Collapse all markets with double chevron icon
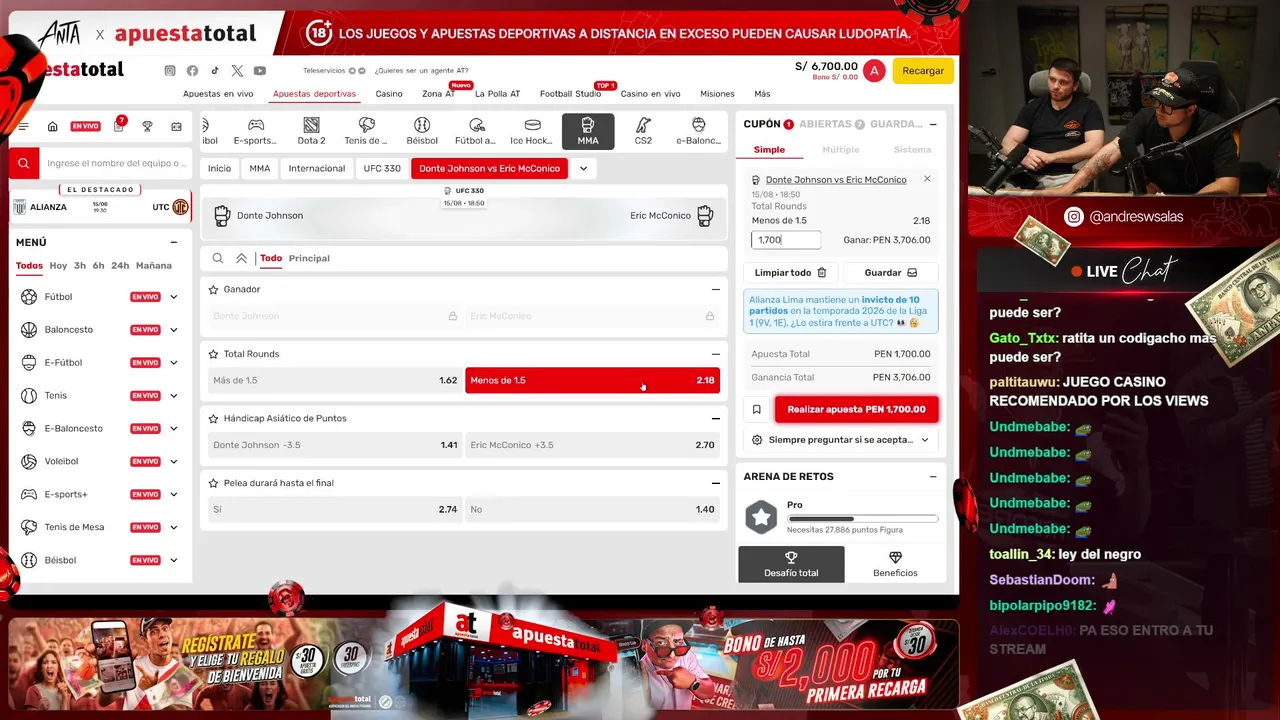 tap(241, 258)
